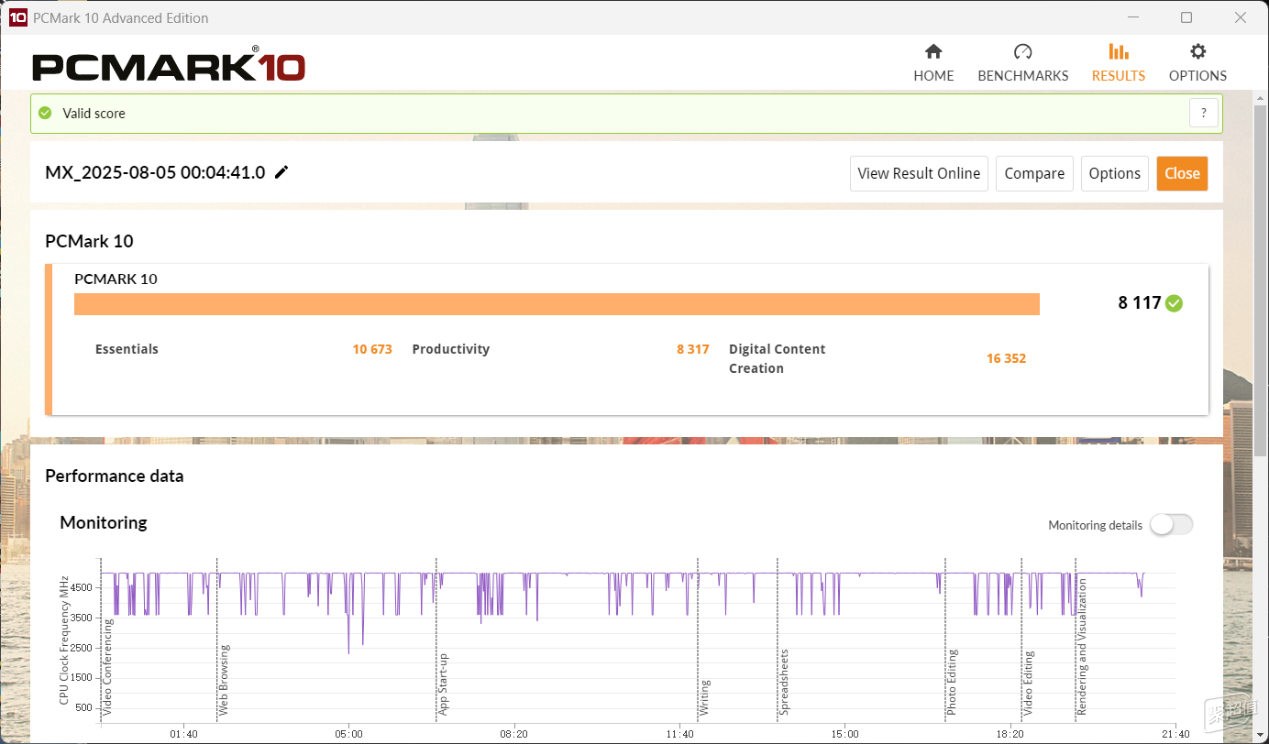The width and height of the screenshot is (1269, 744).
Task: Click the question mark help button
Action: [1203, 113]
